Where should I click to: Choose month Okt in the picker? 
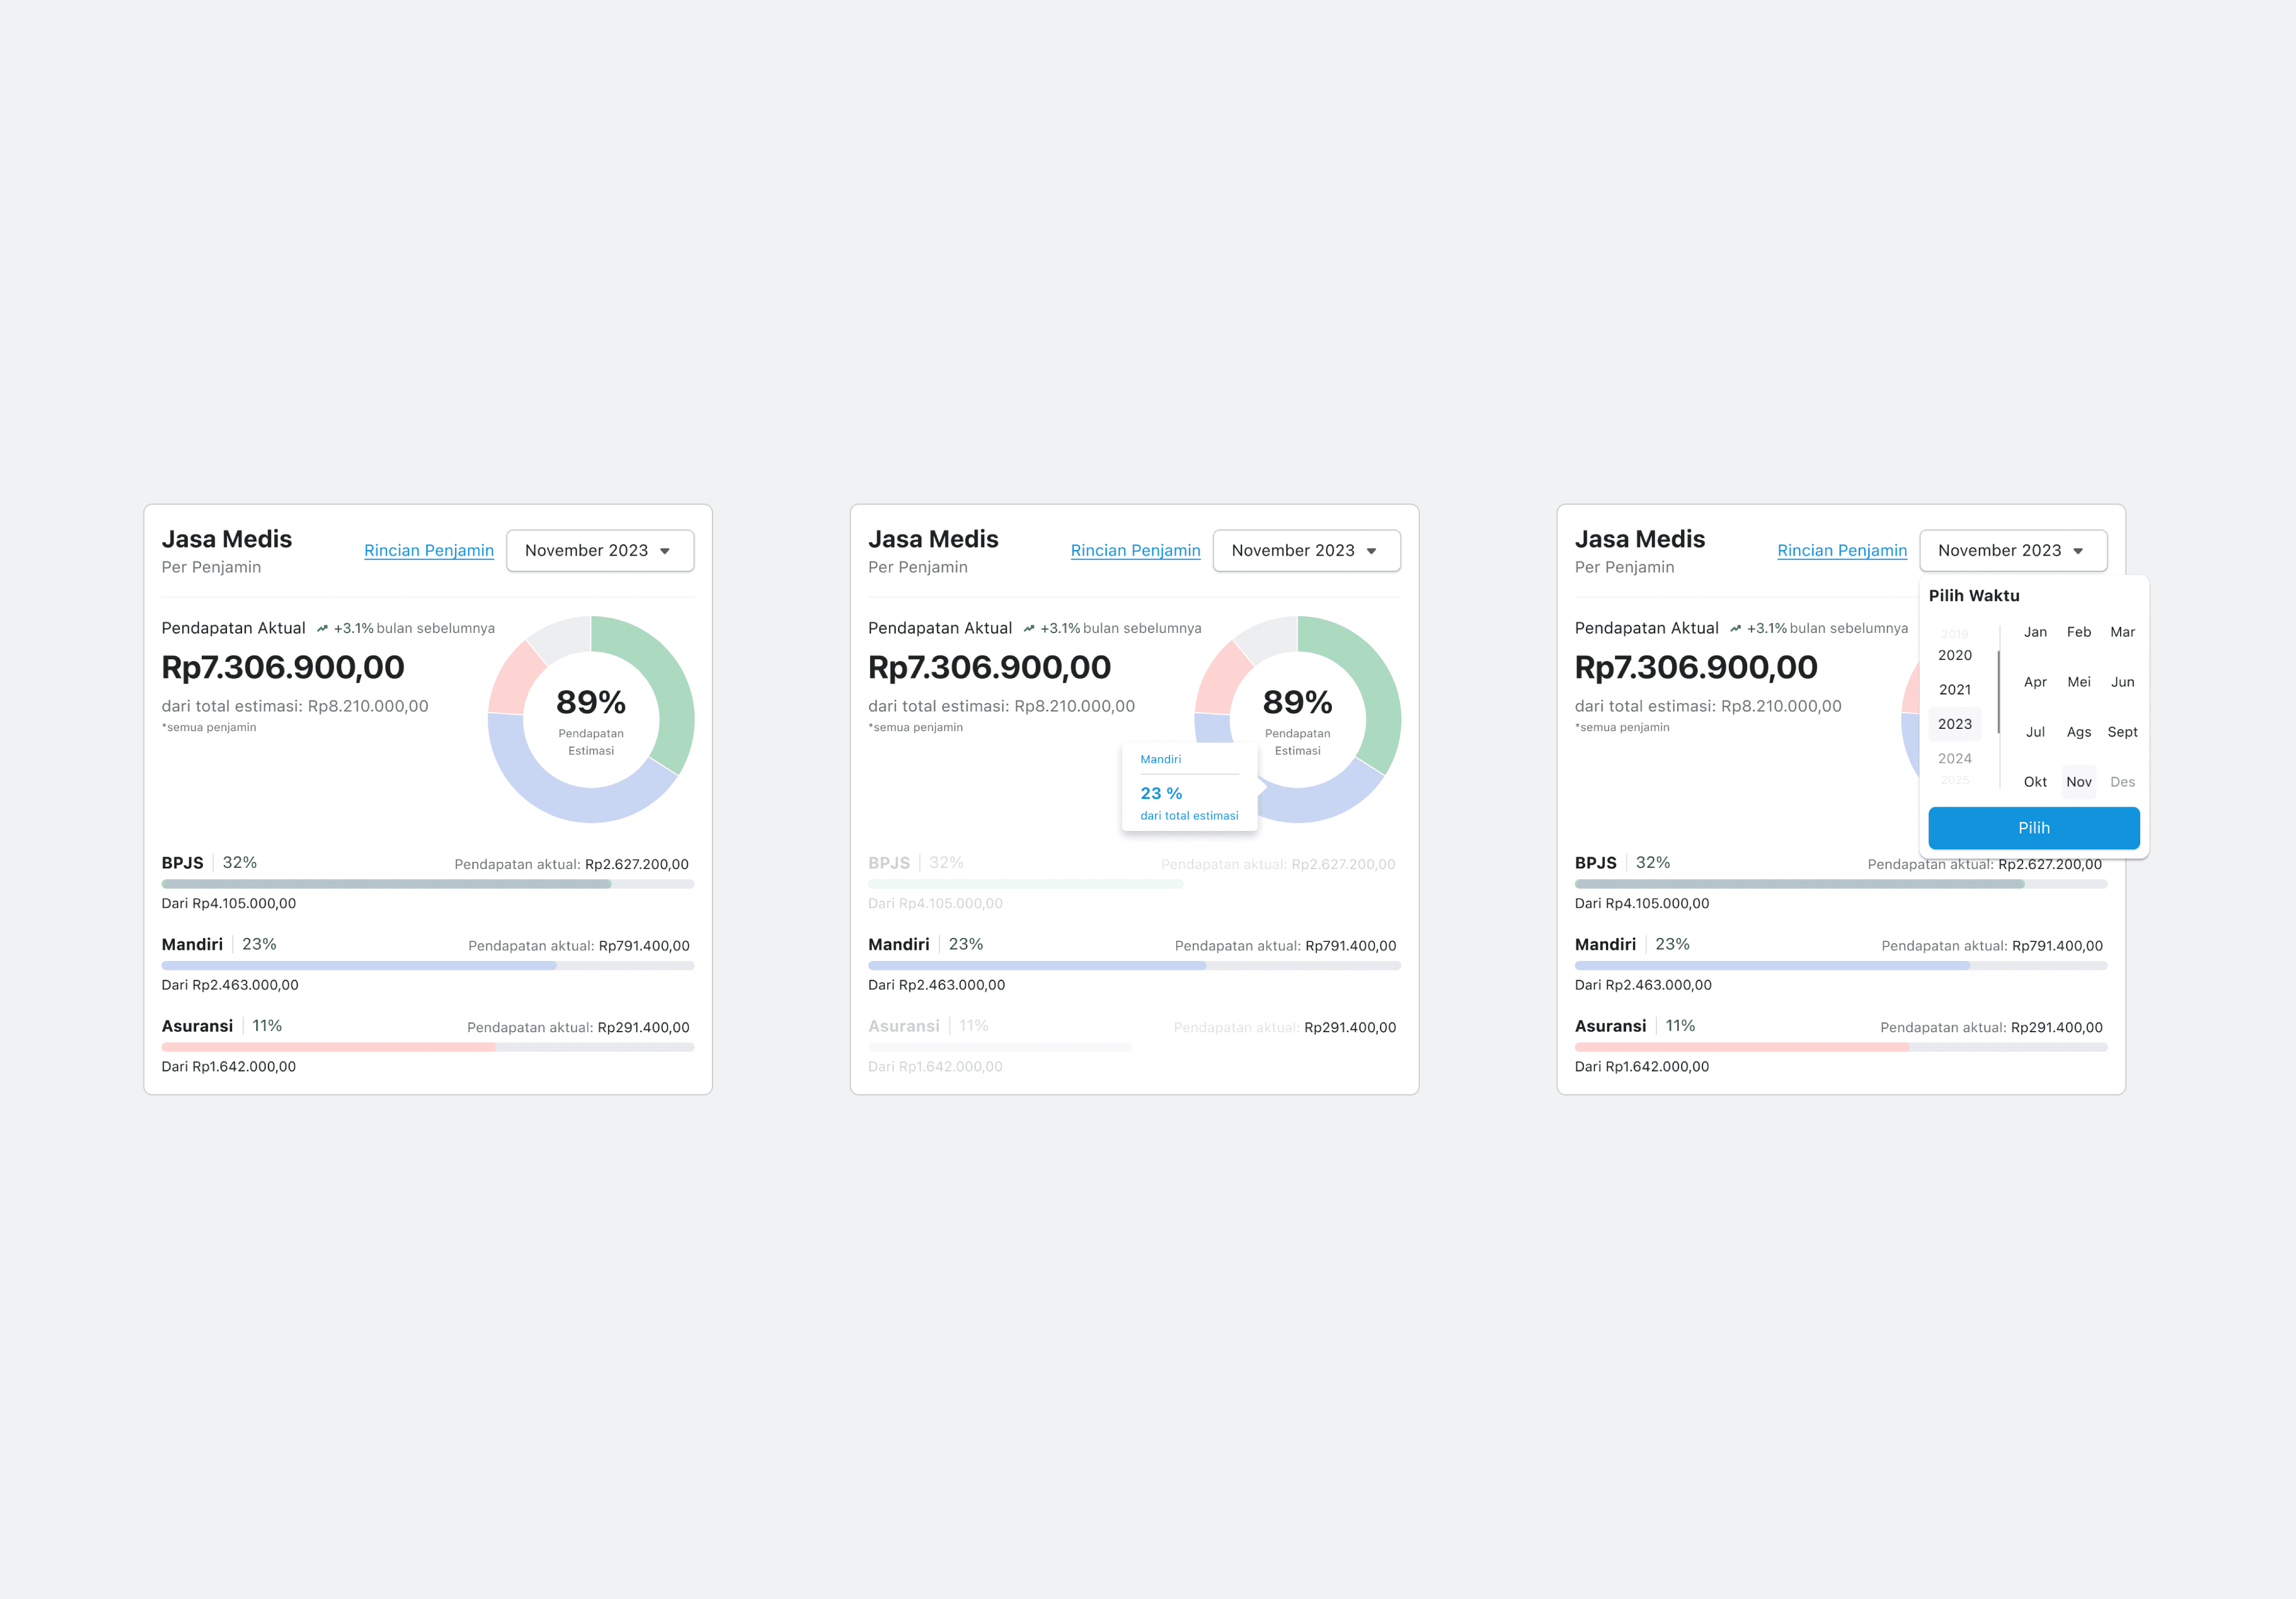pos(2034,782)
